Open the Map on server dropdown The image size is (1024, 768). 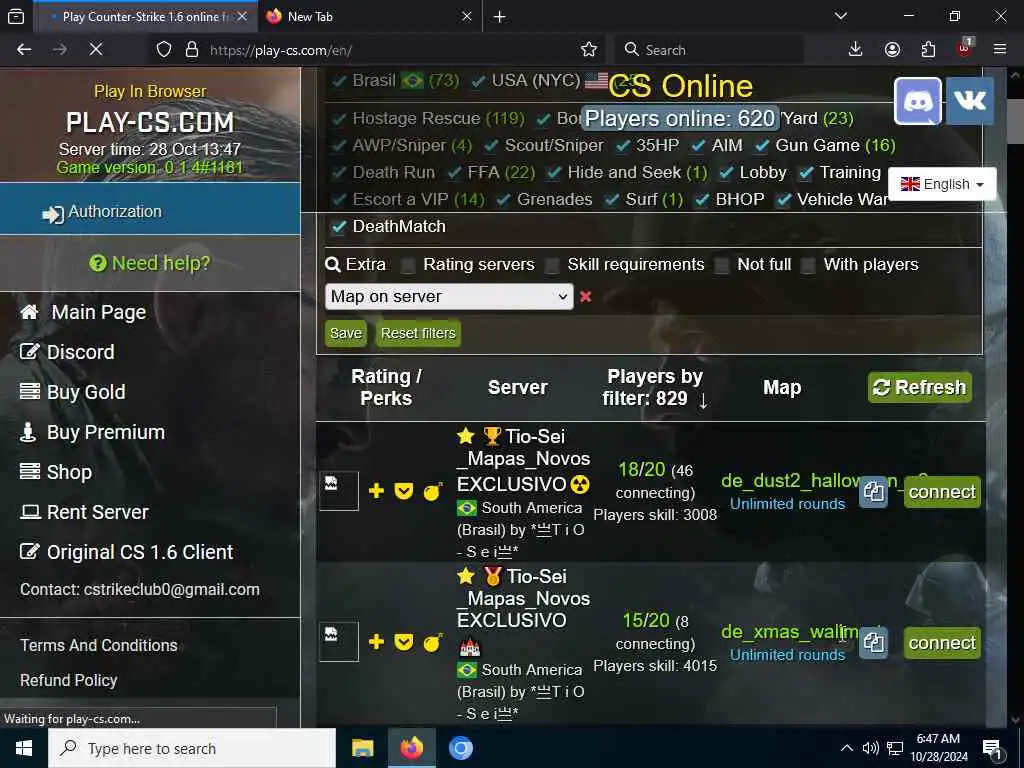[449, 296]
